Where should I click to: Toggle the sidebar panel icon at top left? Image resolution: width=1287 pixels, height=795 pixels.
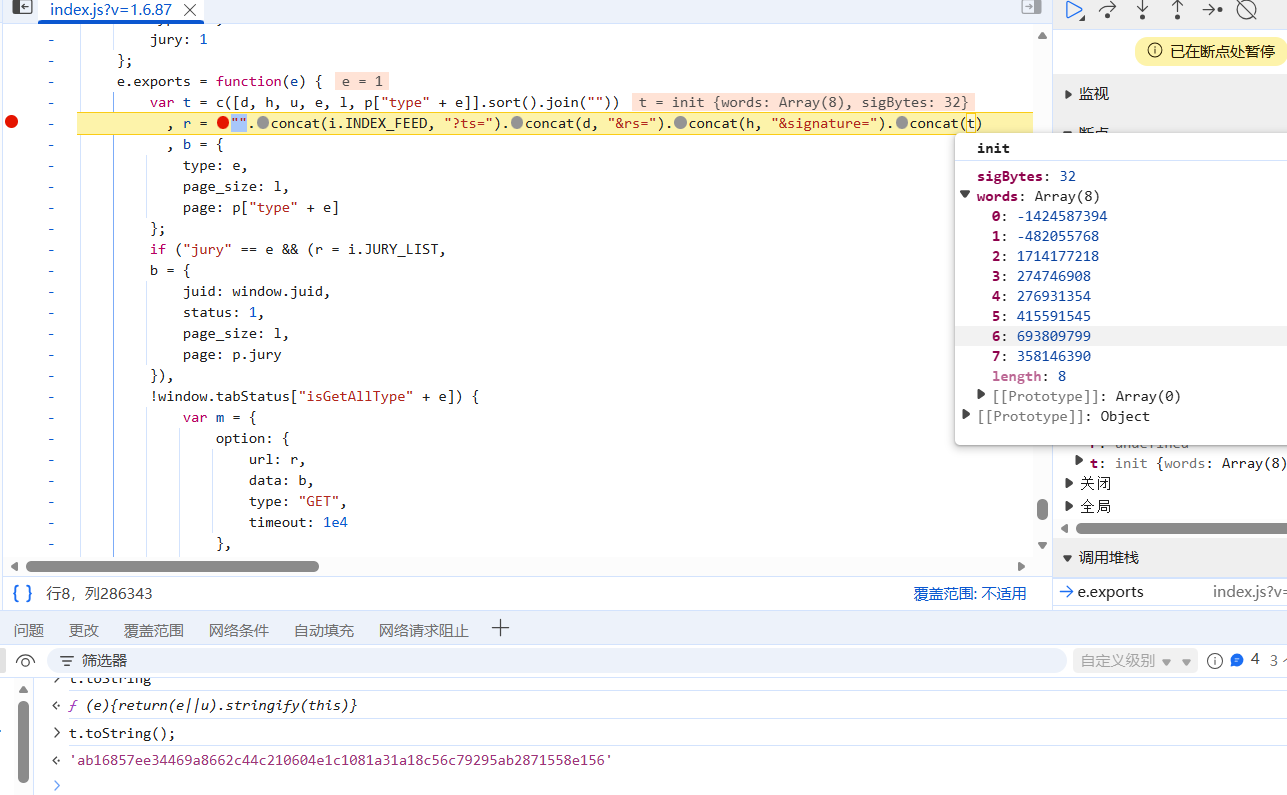point(22,8)
